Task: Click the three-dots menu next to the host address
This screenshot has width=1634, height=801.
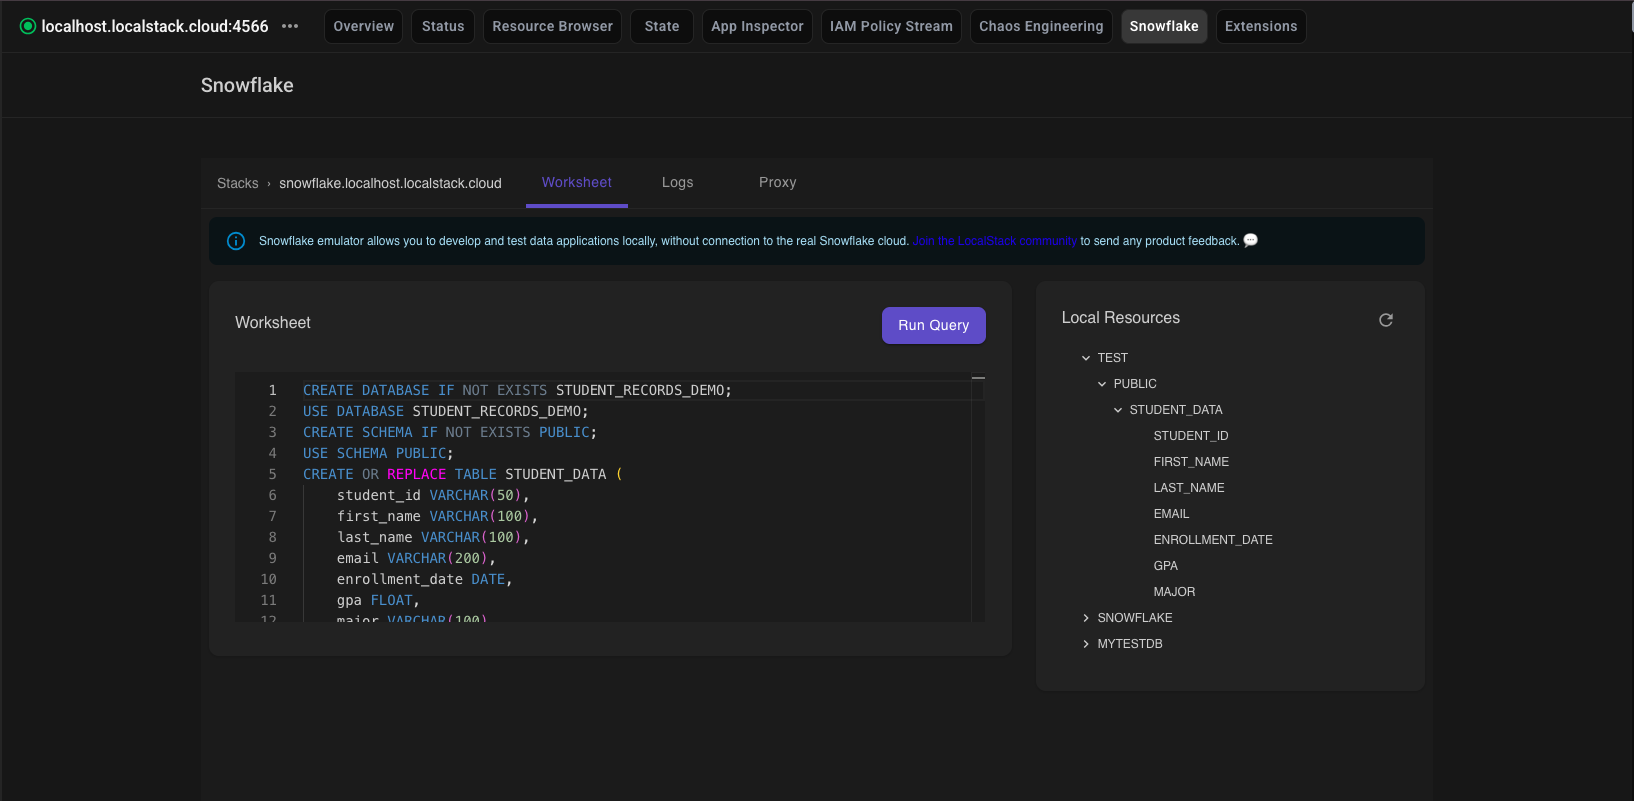Action: pos(290,26)
